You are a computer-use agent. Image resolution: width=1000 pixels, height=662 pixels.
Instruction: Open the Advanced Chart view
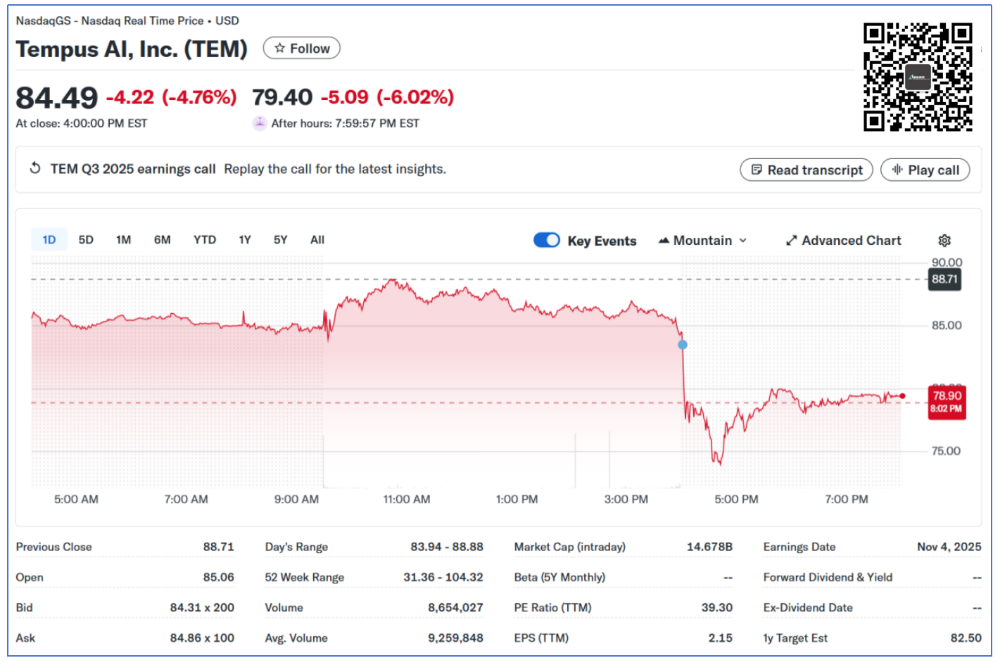pos(843,241)
